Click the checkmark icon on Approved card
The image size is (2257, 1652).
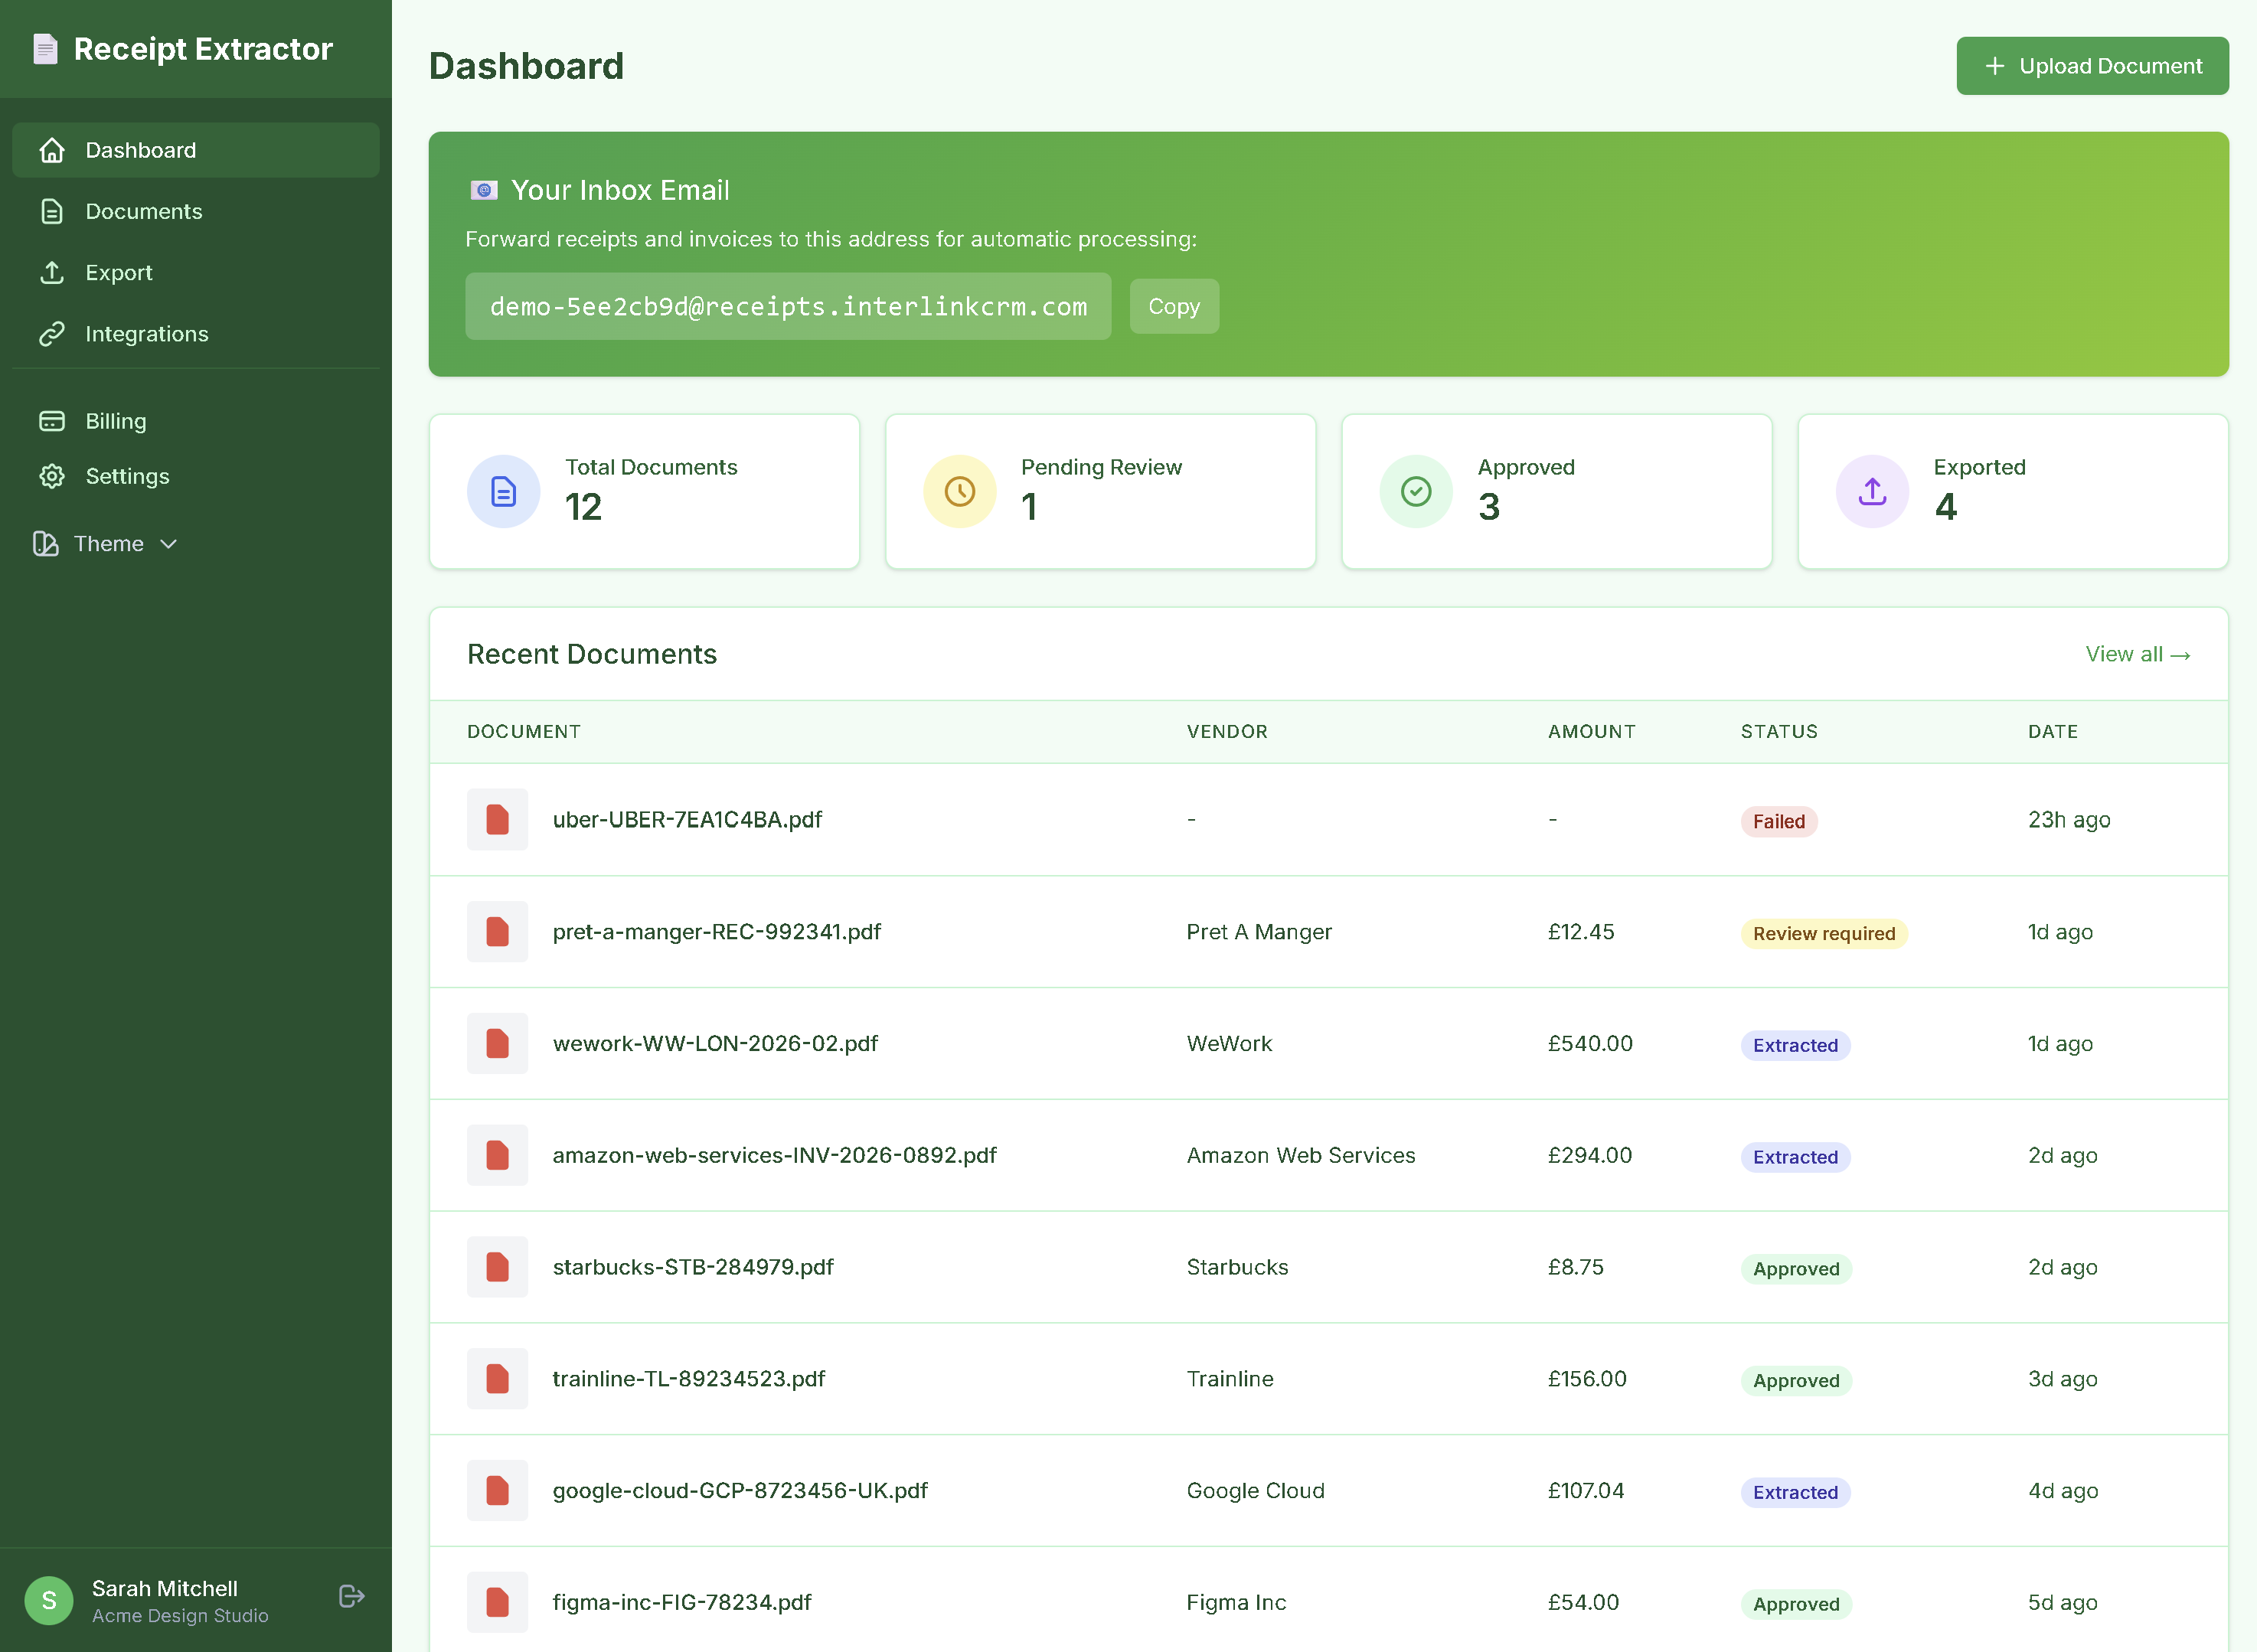1414,491
